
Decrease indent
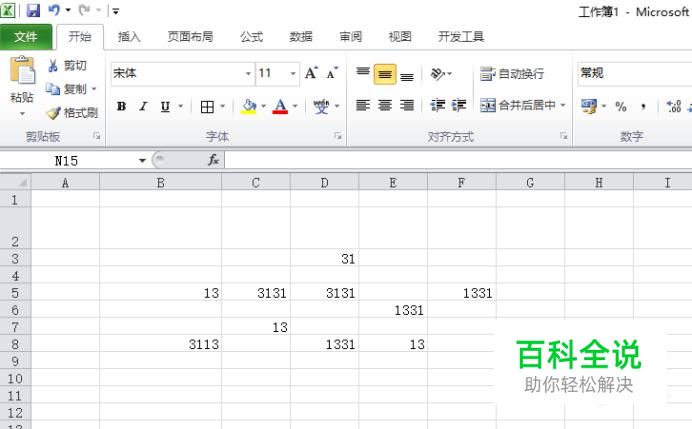(x=438, y=105)
